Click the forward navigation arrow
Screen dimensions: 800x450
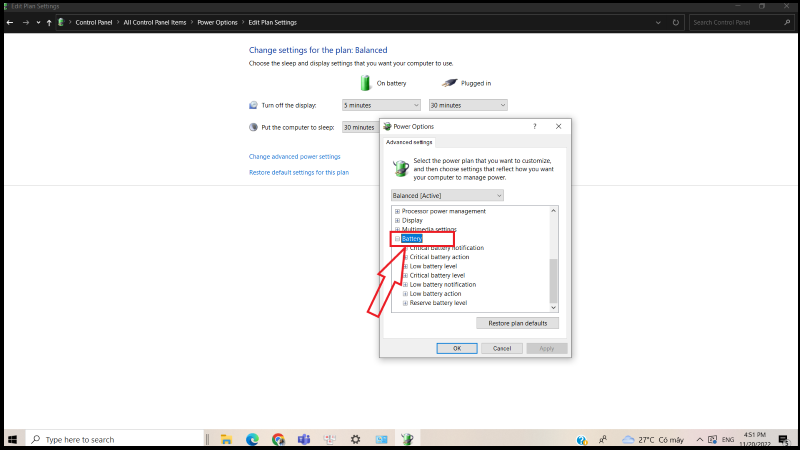click(x=26, y=22)
